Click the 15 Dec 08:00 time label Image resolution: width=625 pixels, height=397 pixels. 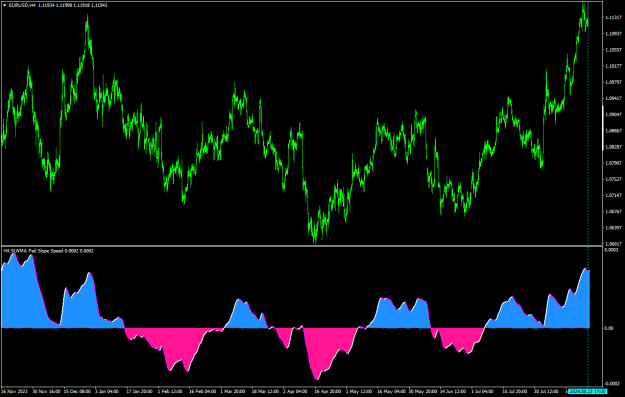(x=77, y=391)
